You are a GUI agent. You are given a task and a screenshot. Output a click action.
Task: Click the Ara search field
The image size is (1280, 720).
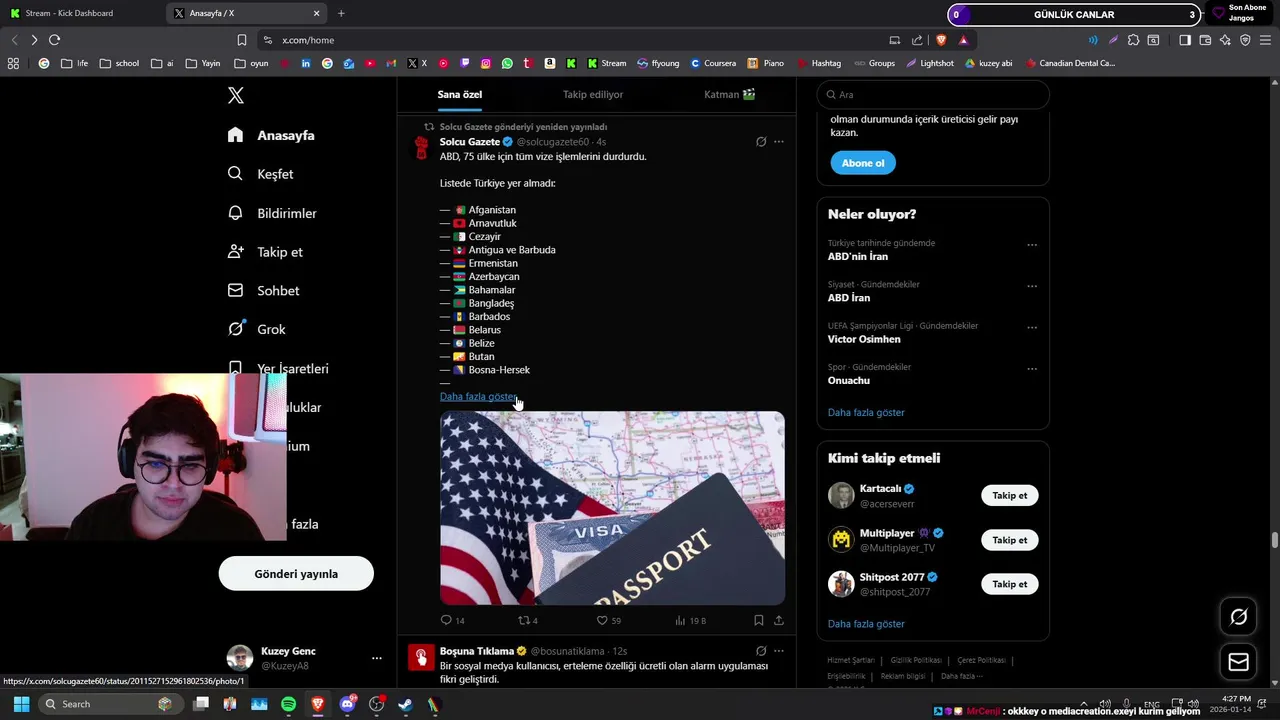tap(933, 94)
